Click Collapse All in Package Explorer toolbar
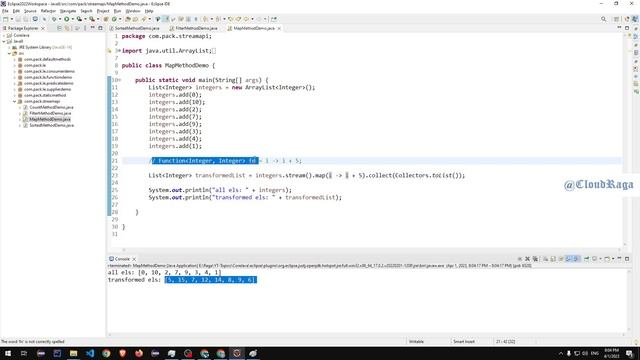Screen dimensions: 640x360 (60, 28)
